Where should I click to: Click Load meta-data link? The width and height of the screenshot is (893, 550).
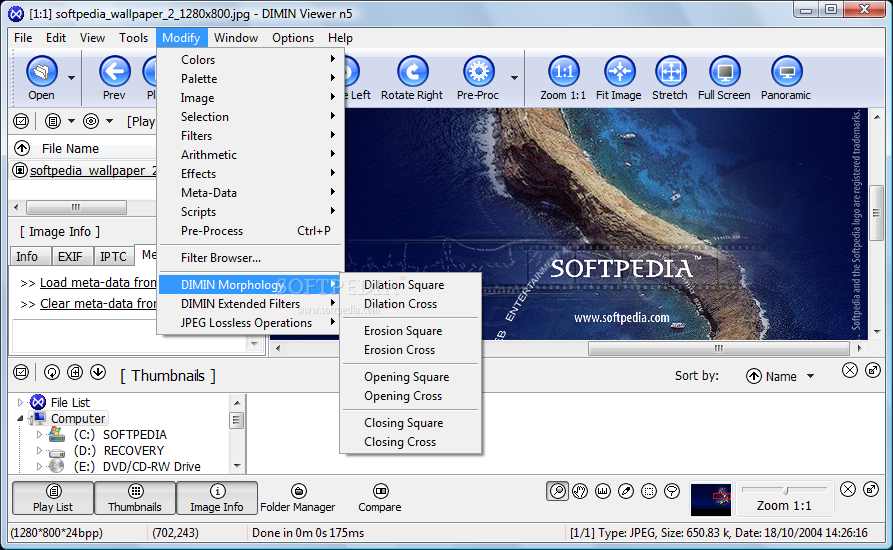(x=97, y=282)
